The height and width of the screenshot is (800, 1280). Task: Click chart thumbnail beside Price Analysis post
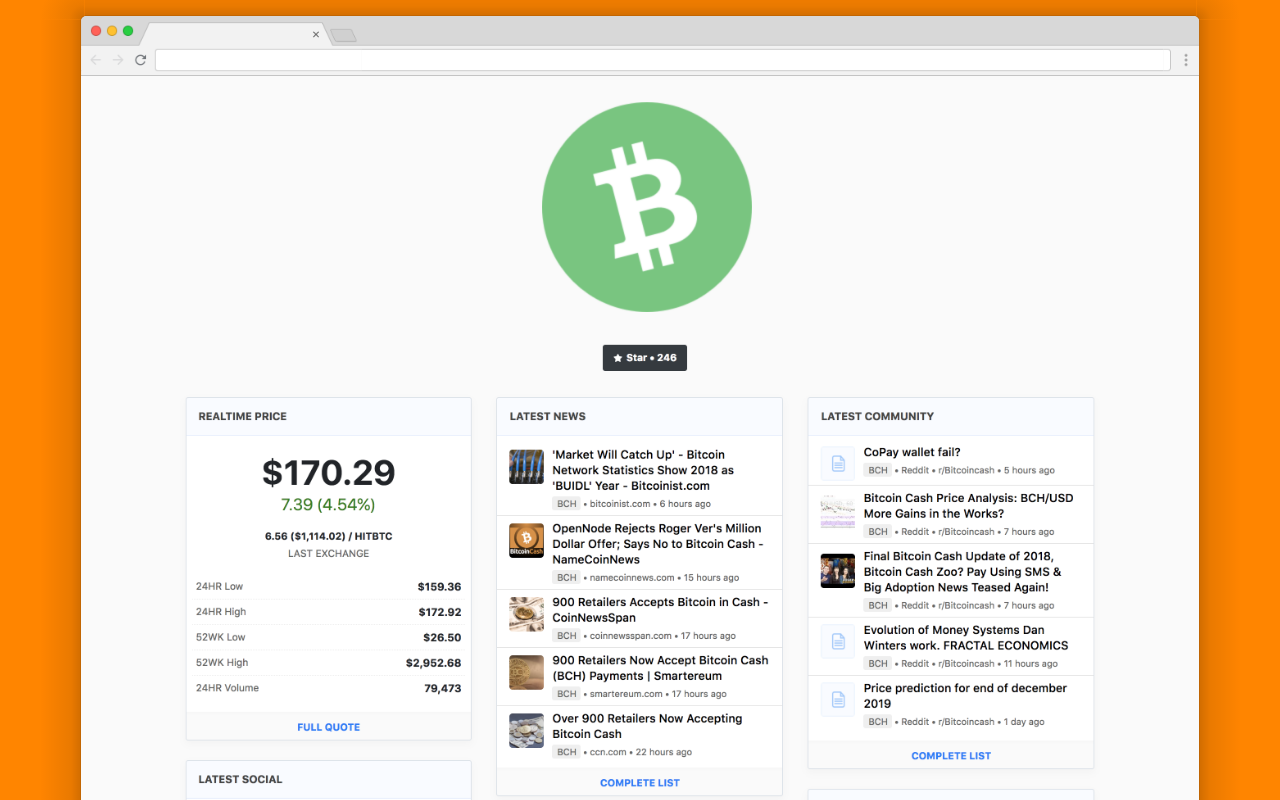click(838, 510)
